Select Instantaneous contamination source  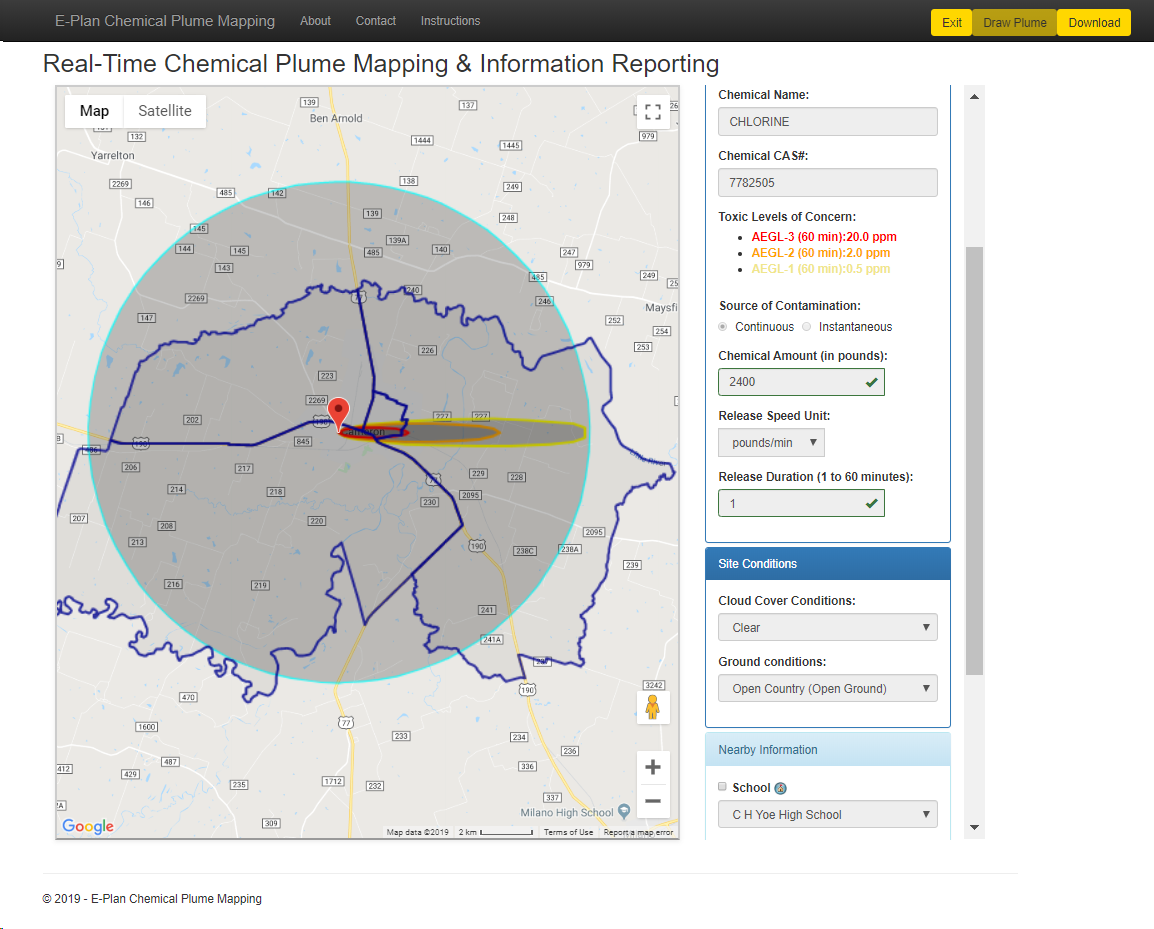coord(807,327)
